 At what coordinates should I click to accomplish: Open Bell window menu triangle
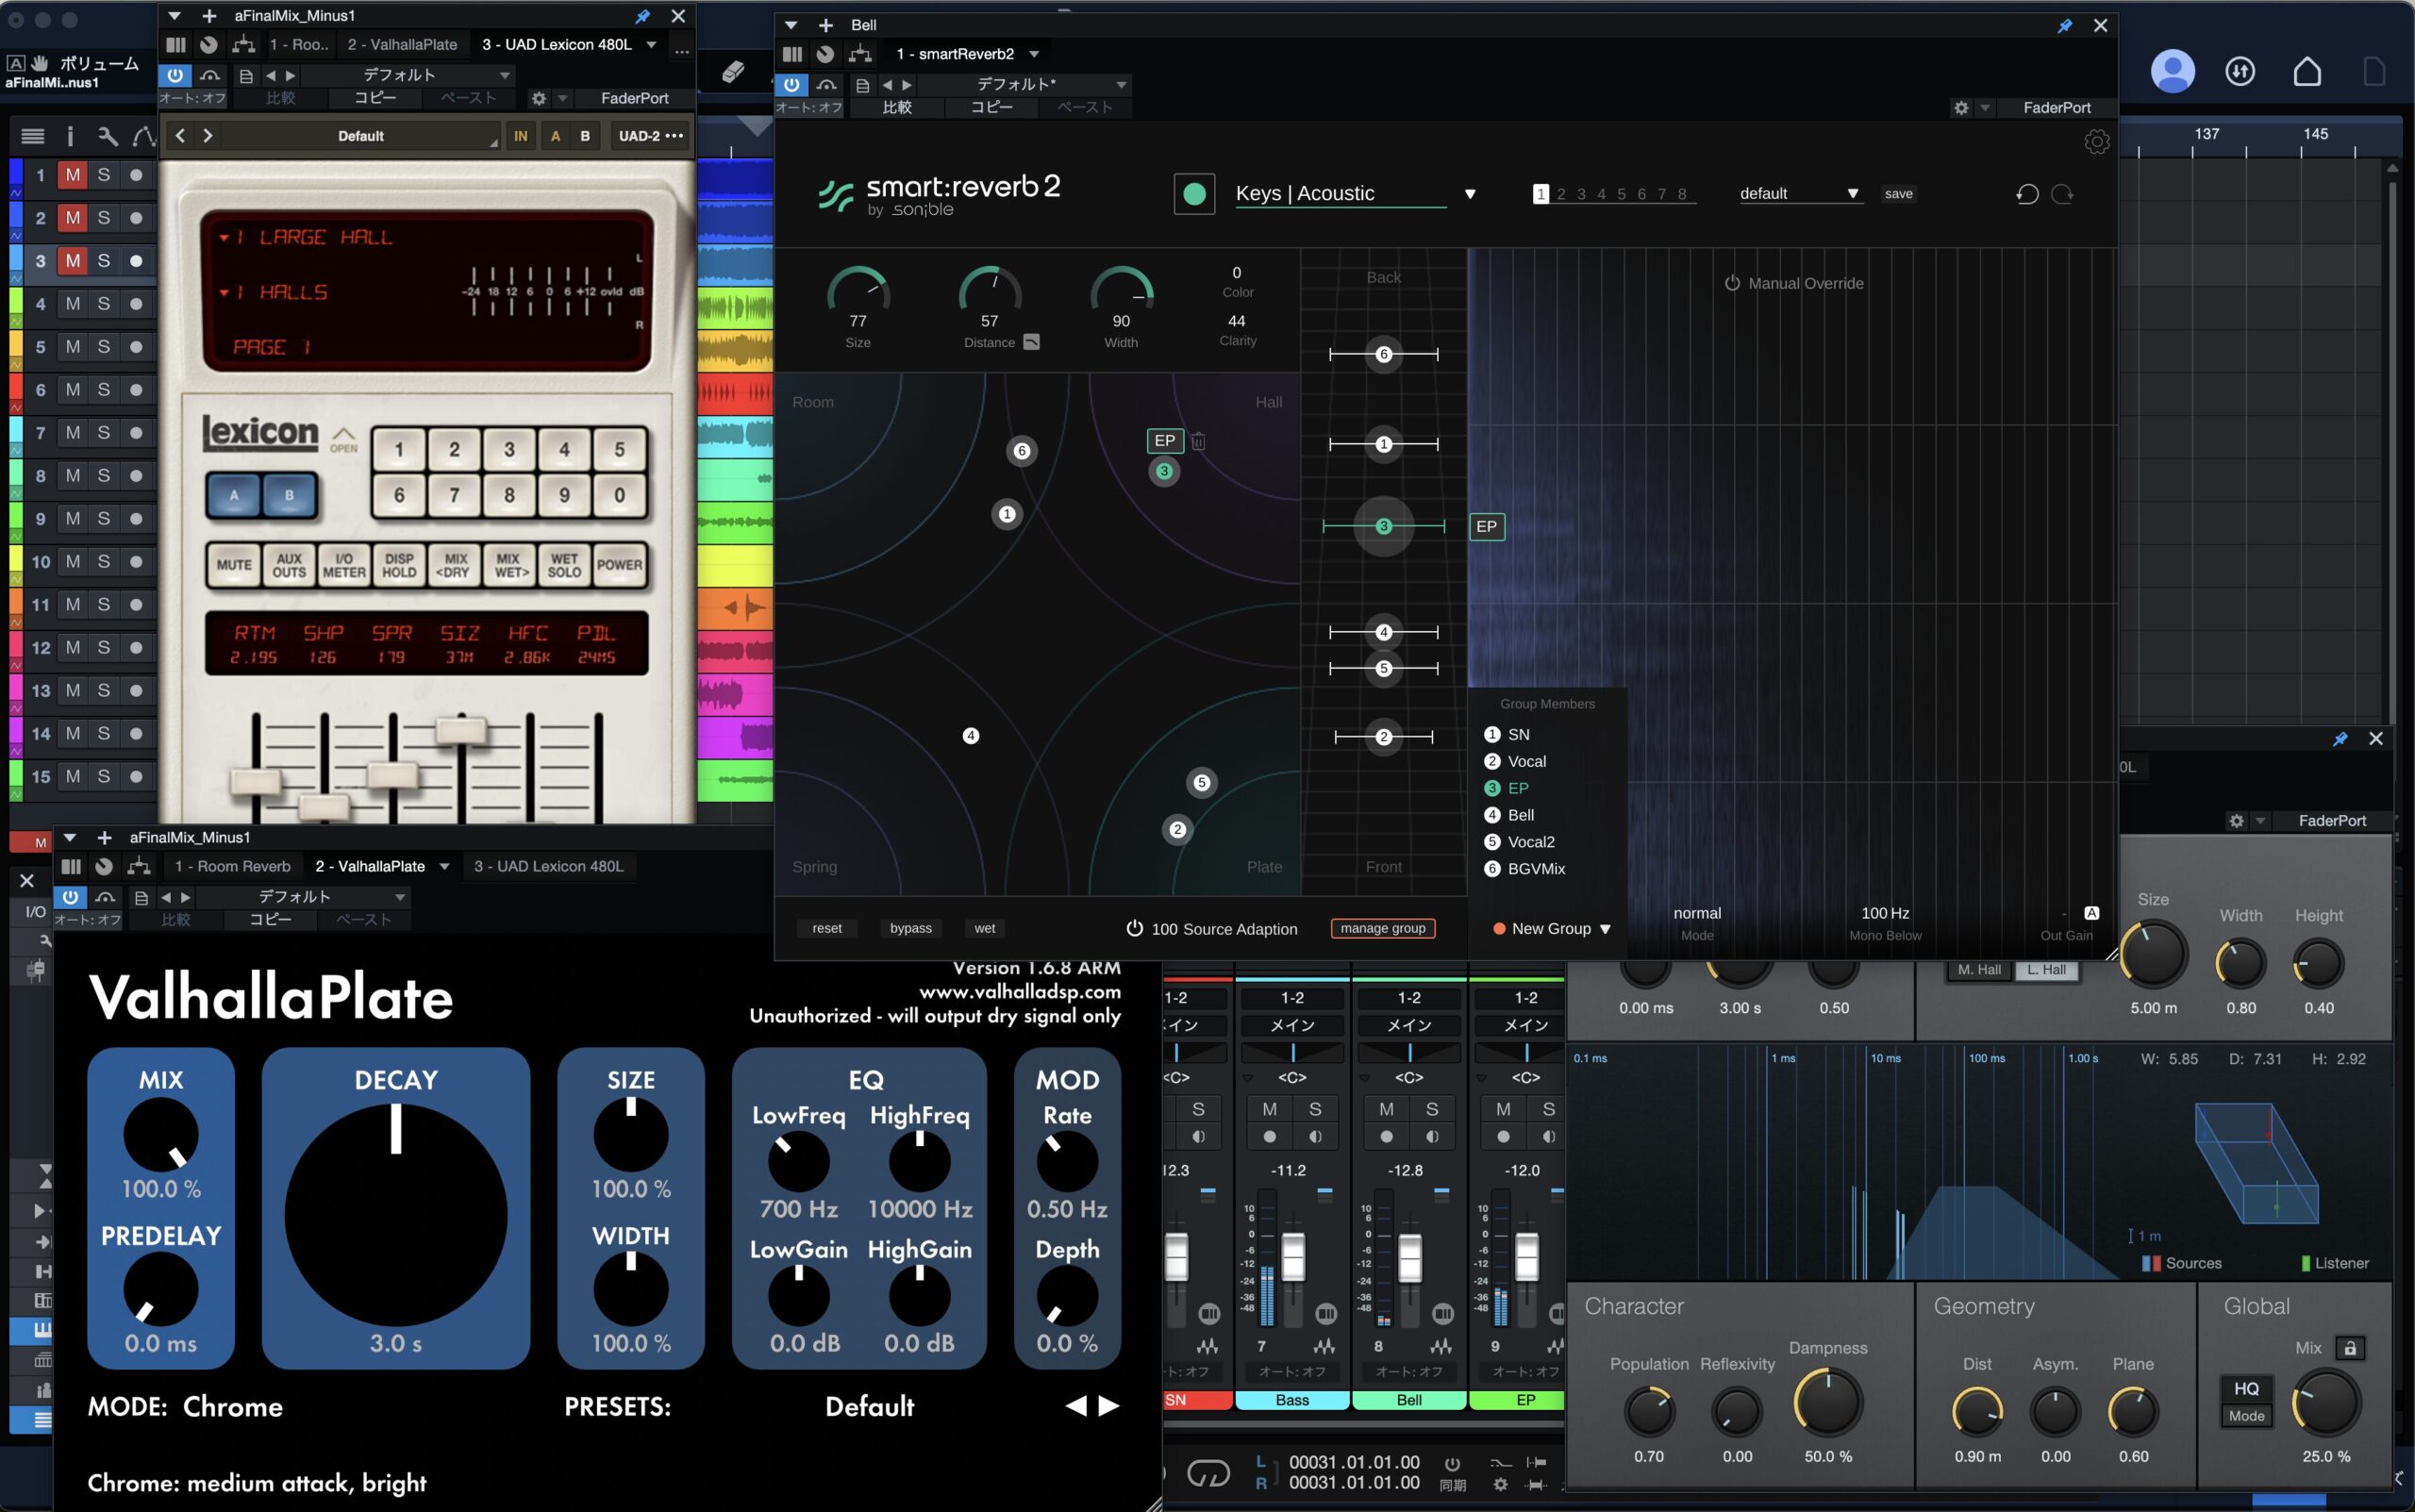790,26
